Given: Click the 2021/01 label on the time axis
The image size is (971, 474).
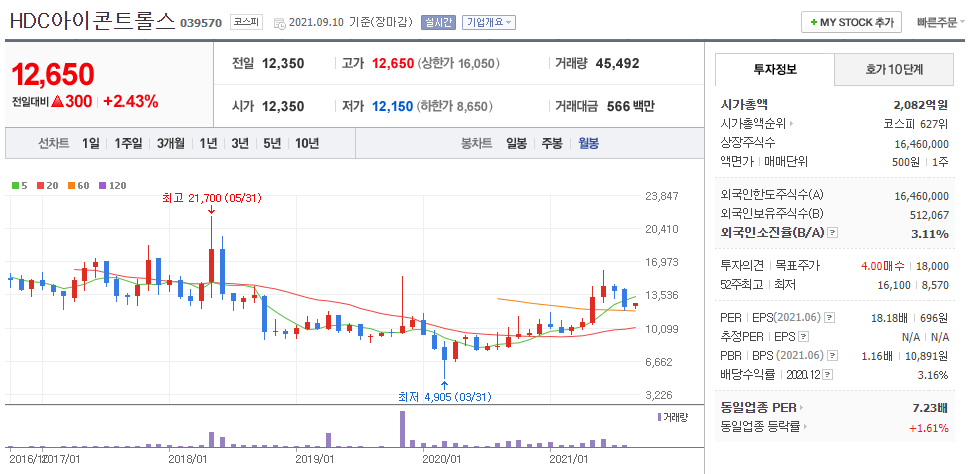Looking at the screenshot, I should 569,459.
